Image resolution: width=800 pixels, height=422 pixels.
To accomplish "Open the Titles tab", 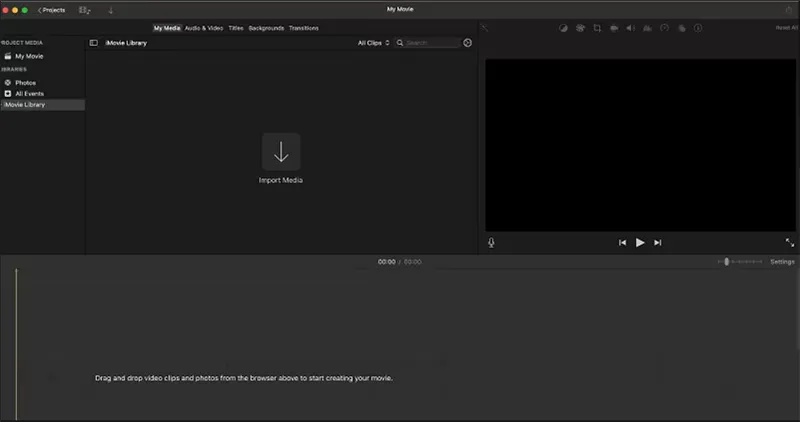I will [x=236, y=28].
